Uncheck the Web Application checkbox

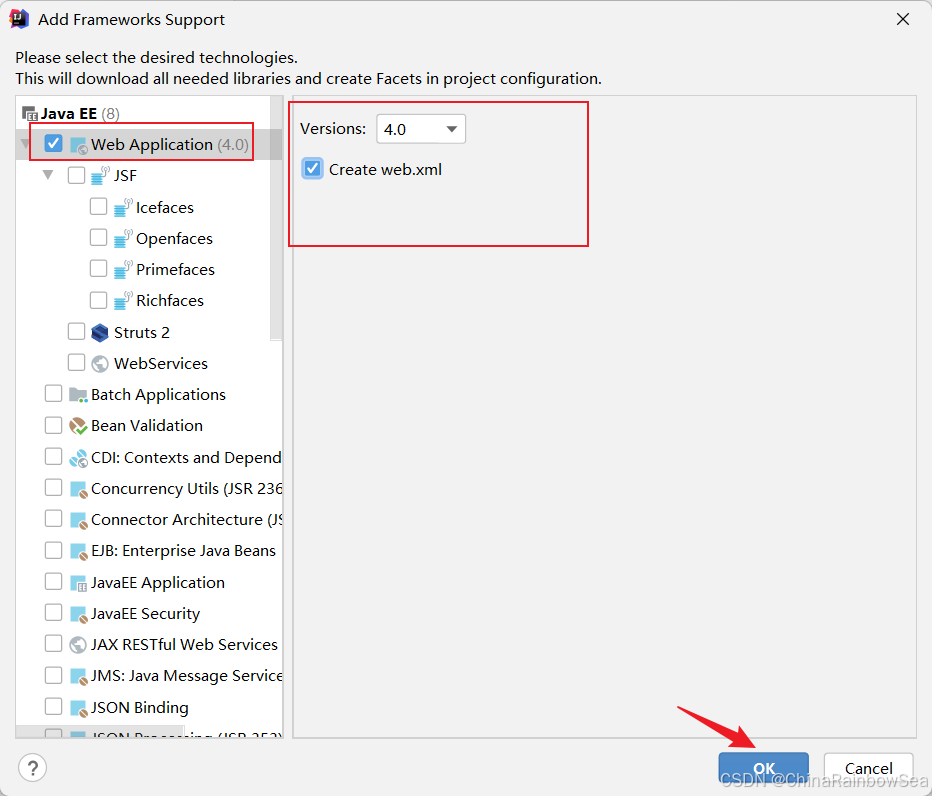coord(54,144)
